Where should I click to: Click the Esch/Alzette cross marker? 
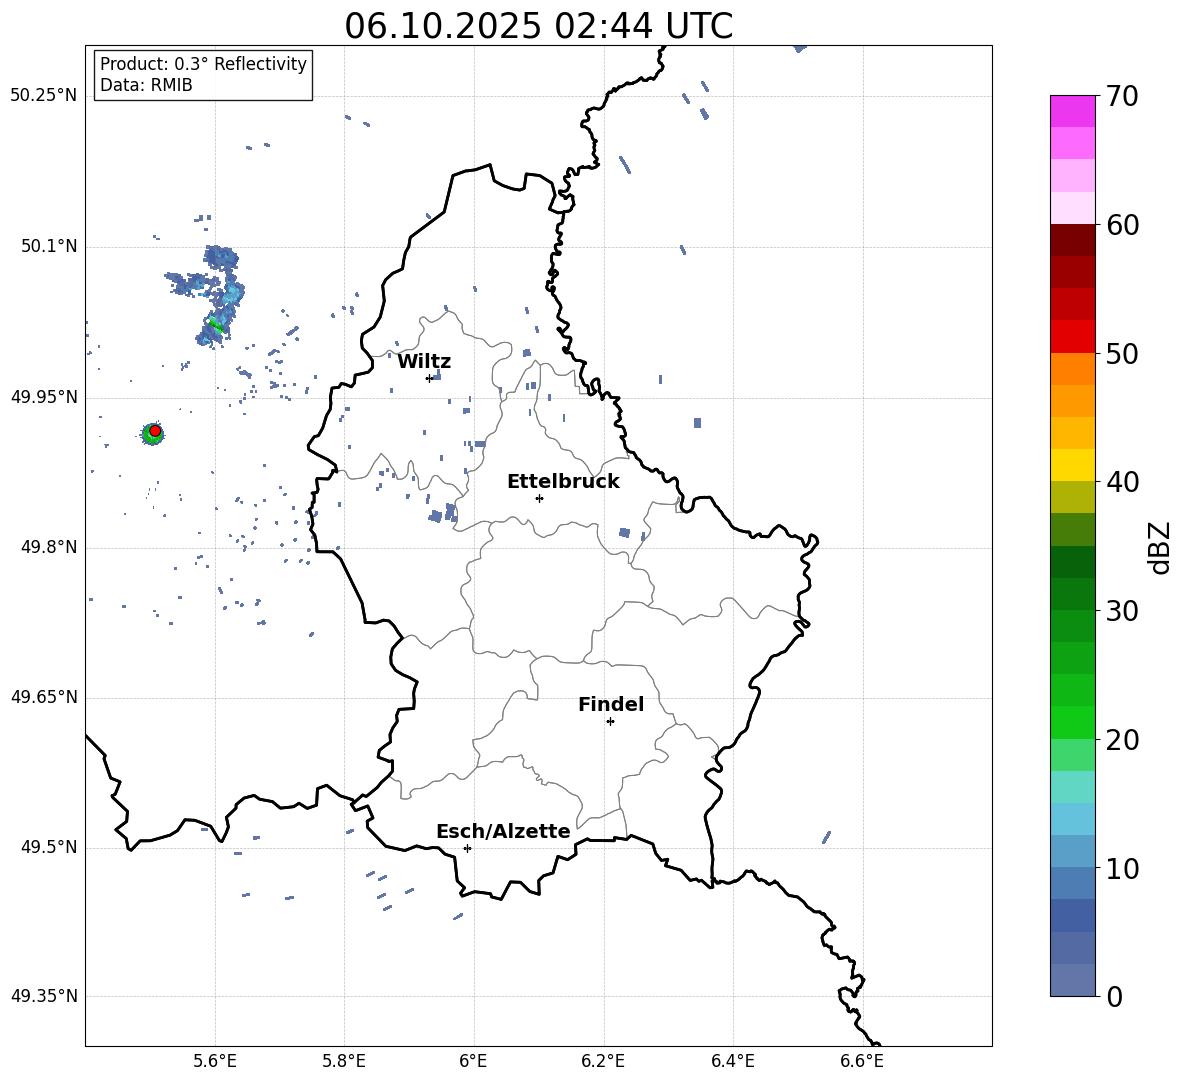[467, 848]
